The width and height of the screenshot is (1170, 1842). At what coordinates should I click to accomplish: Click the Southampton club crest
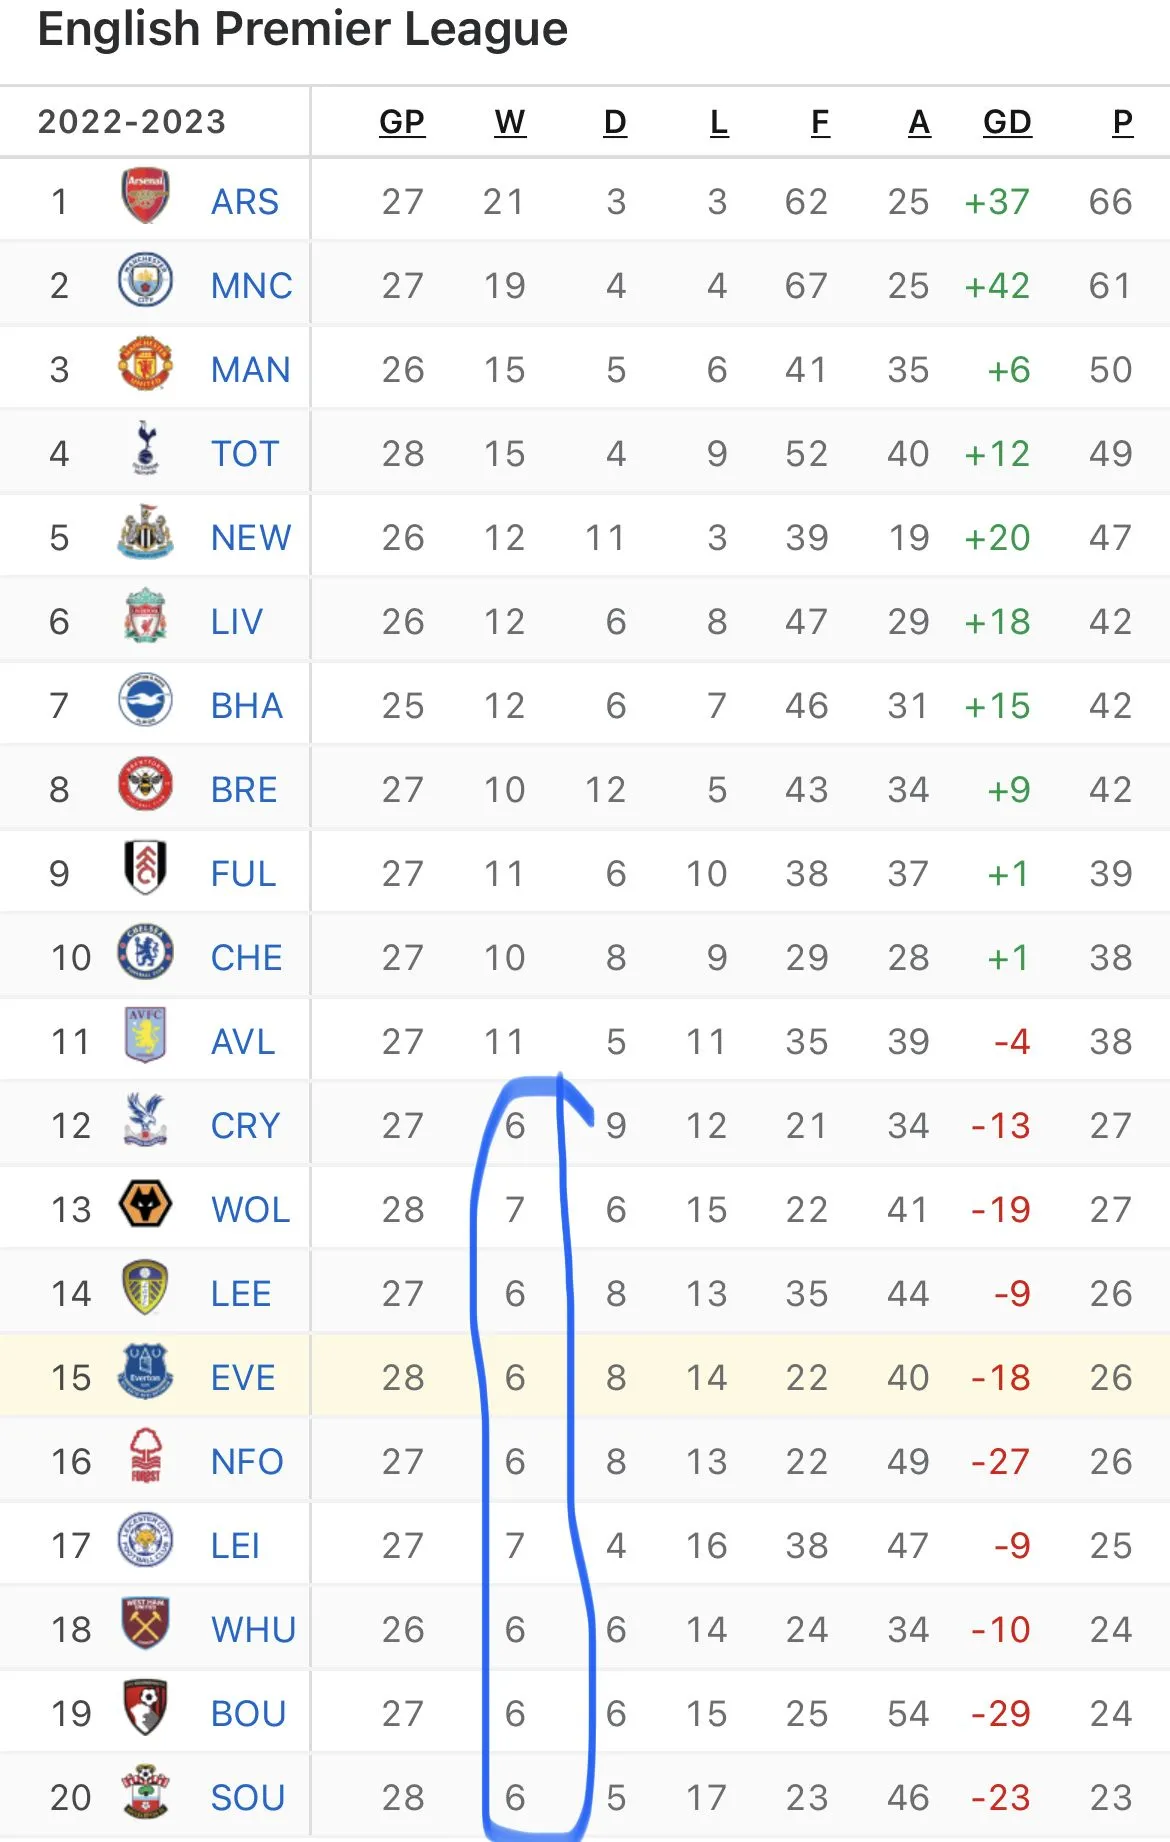tap(145, 1793)
